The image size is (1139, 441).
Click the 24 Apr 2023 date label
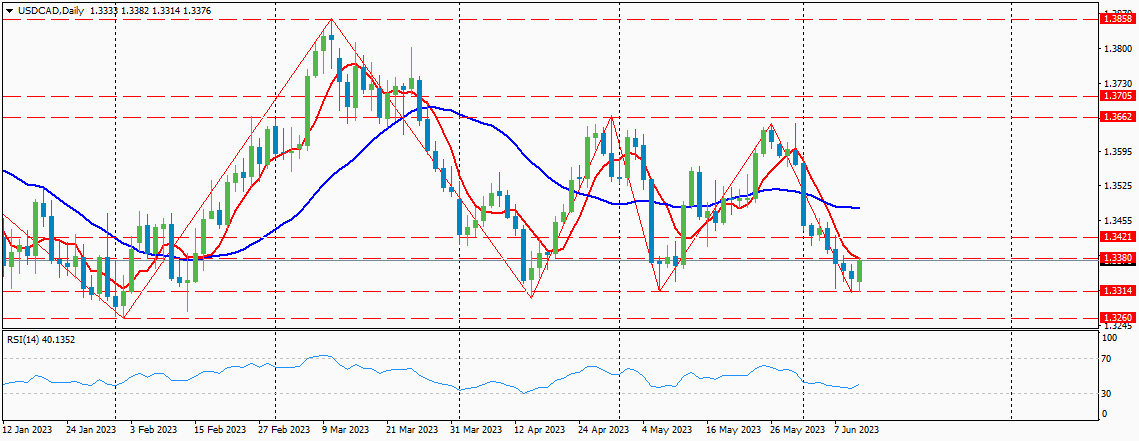[x=605, y=429]
